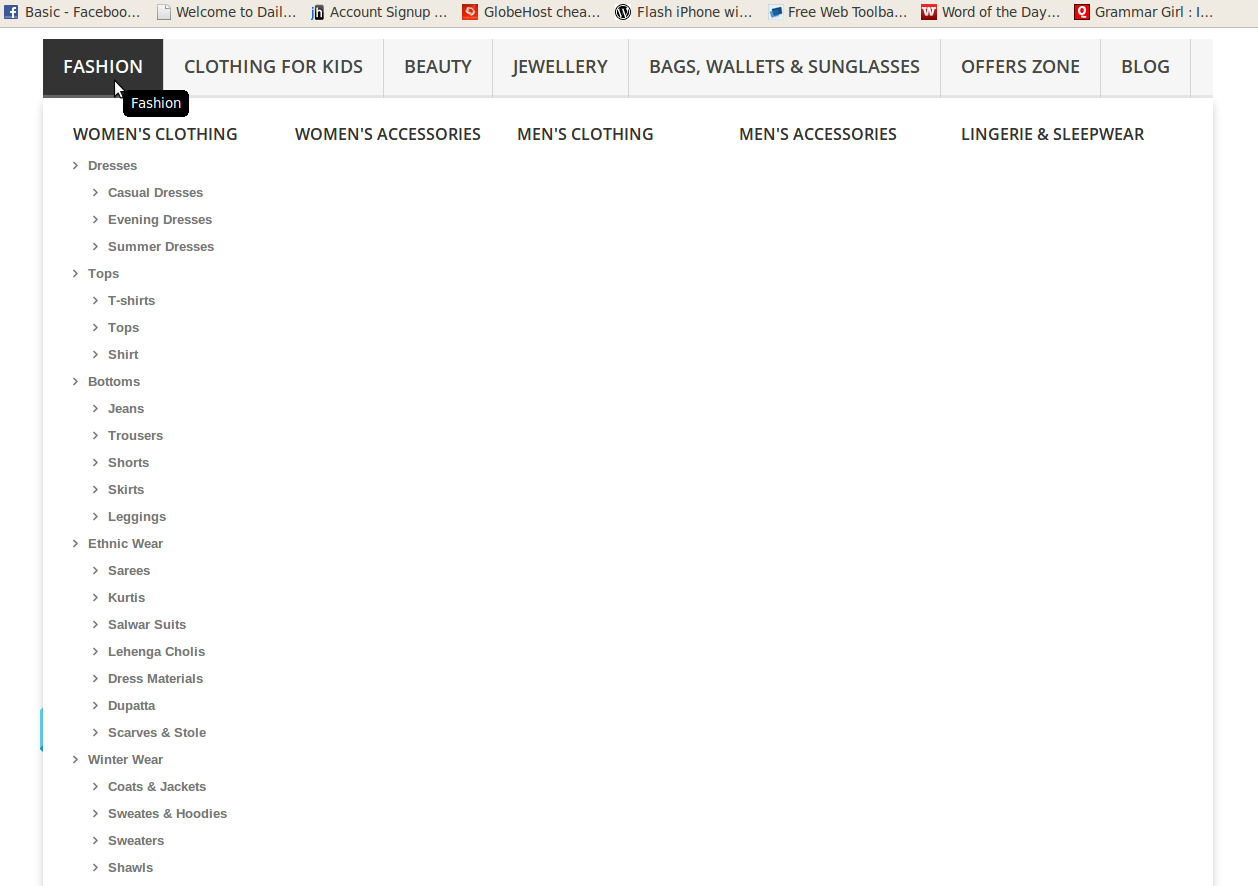
Task: Select Shirt under Tops
Action: [x=123, y=355]
